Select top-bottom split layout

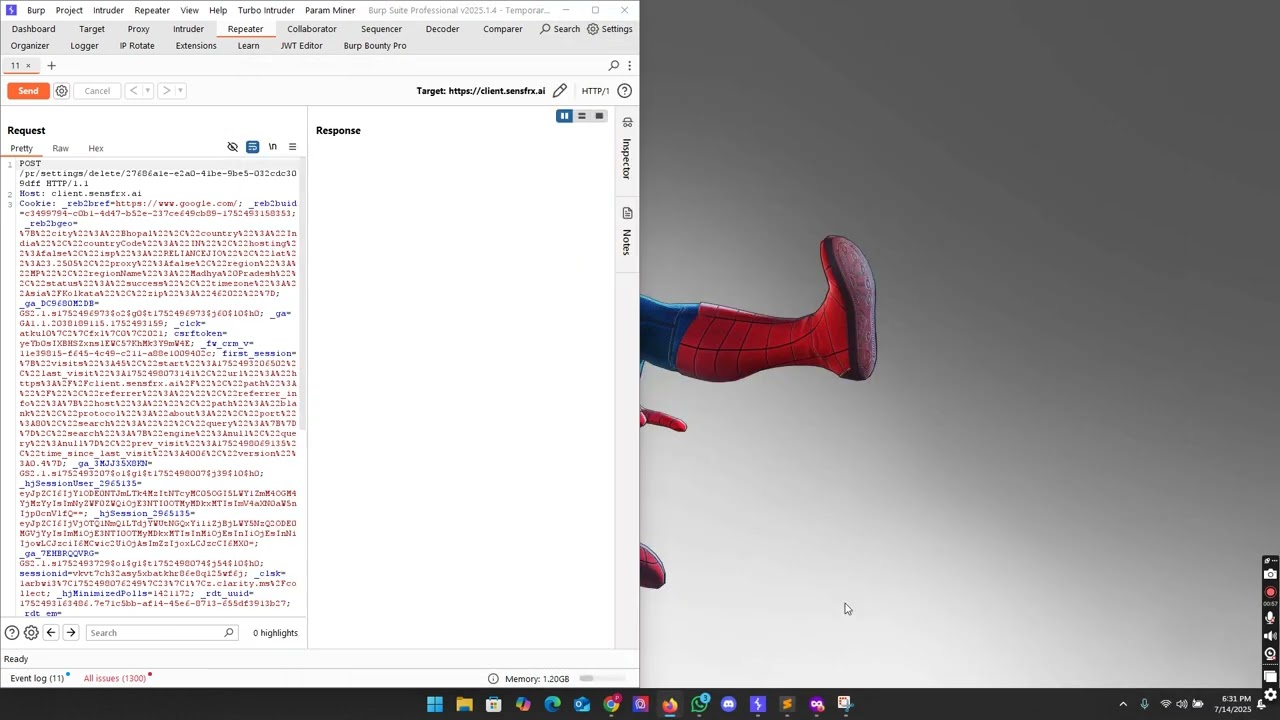point(581,116)
